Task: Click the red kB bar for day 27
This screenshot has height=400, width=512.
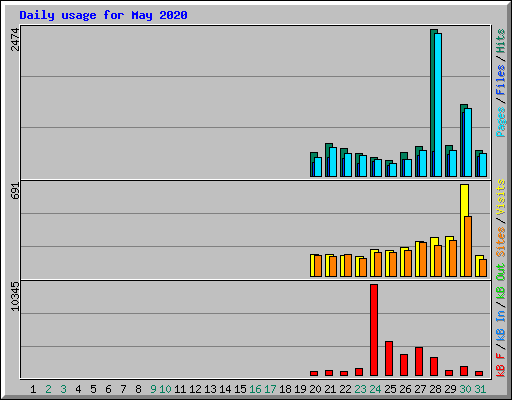Action: coord(419,362)
